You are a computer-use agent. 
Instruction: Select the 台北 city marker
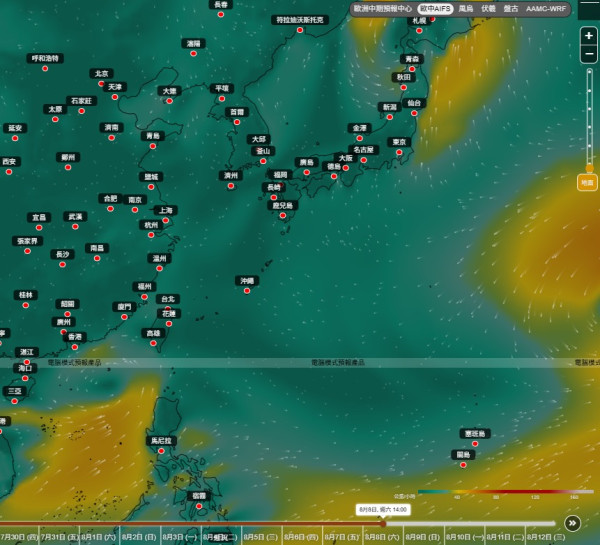(168, 308)
